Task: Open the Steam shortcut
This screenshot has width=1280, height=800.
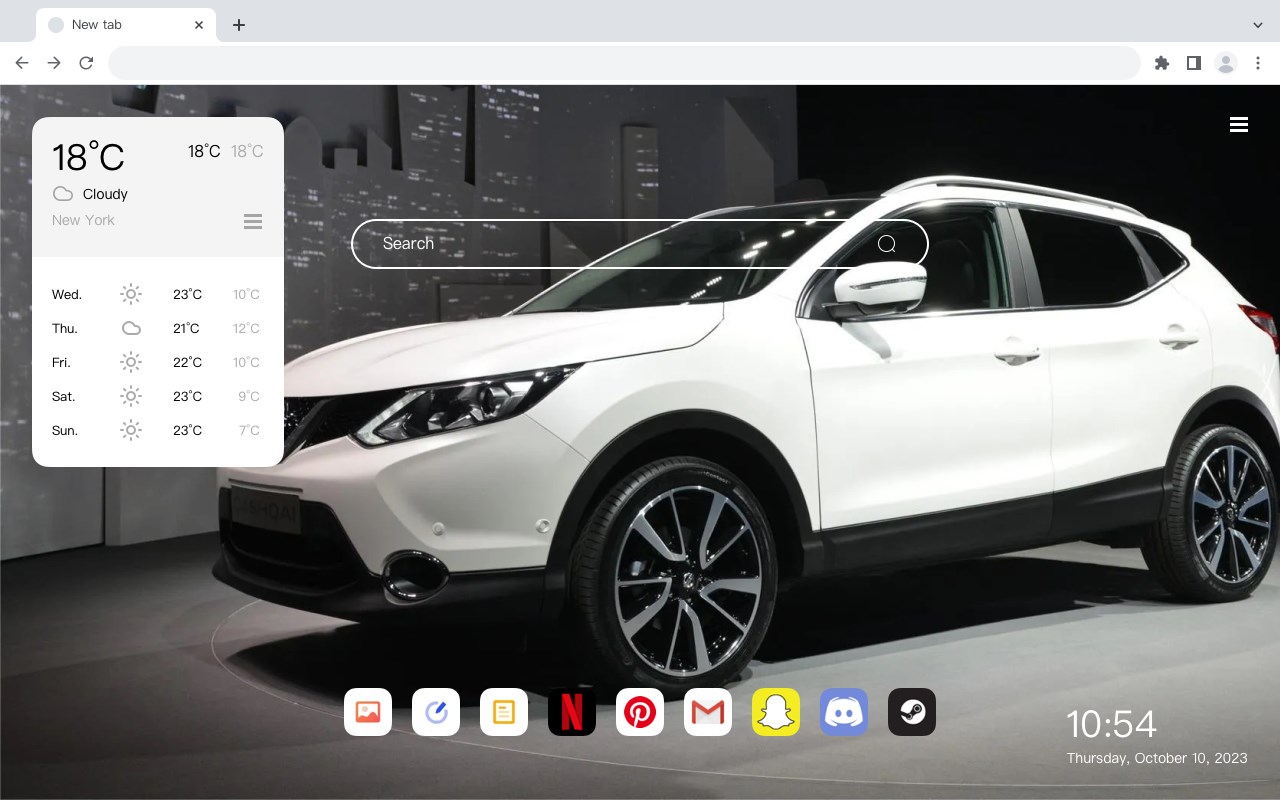Action: coord(912,712)
